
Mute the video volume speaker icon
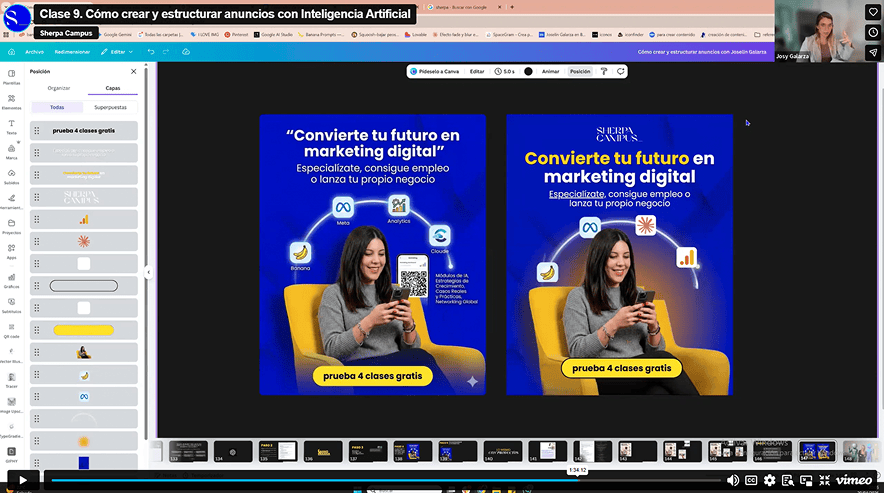(x=733, y=480)
